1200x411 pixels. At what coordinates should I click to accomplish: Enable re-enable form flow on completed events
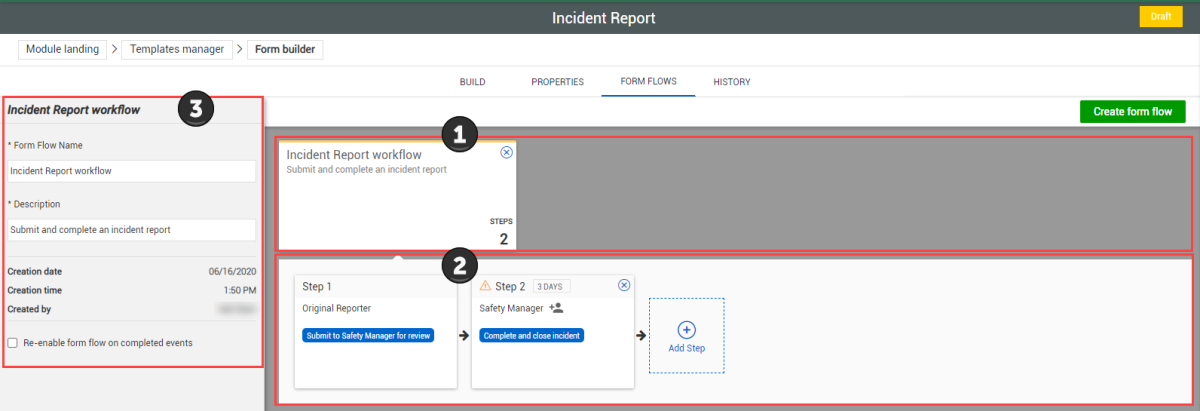(12, 343)
